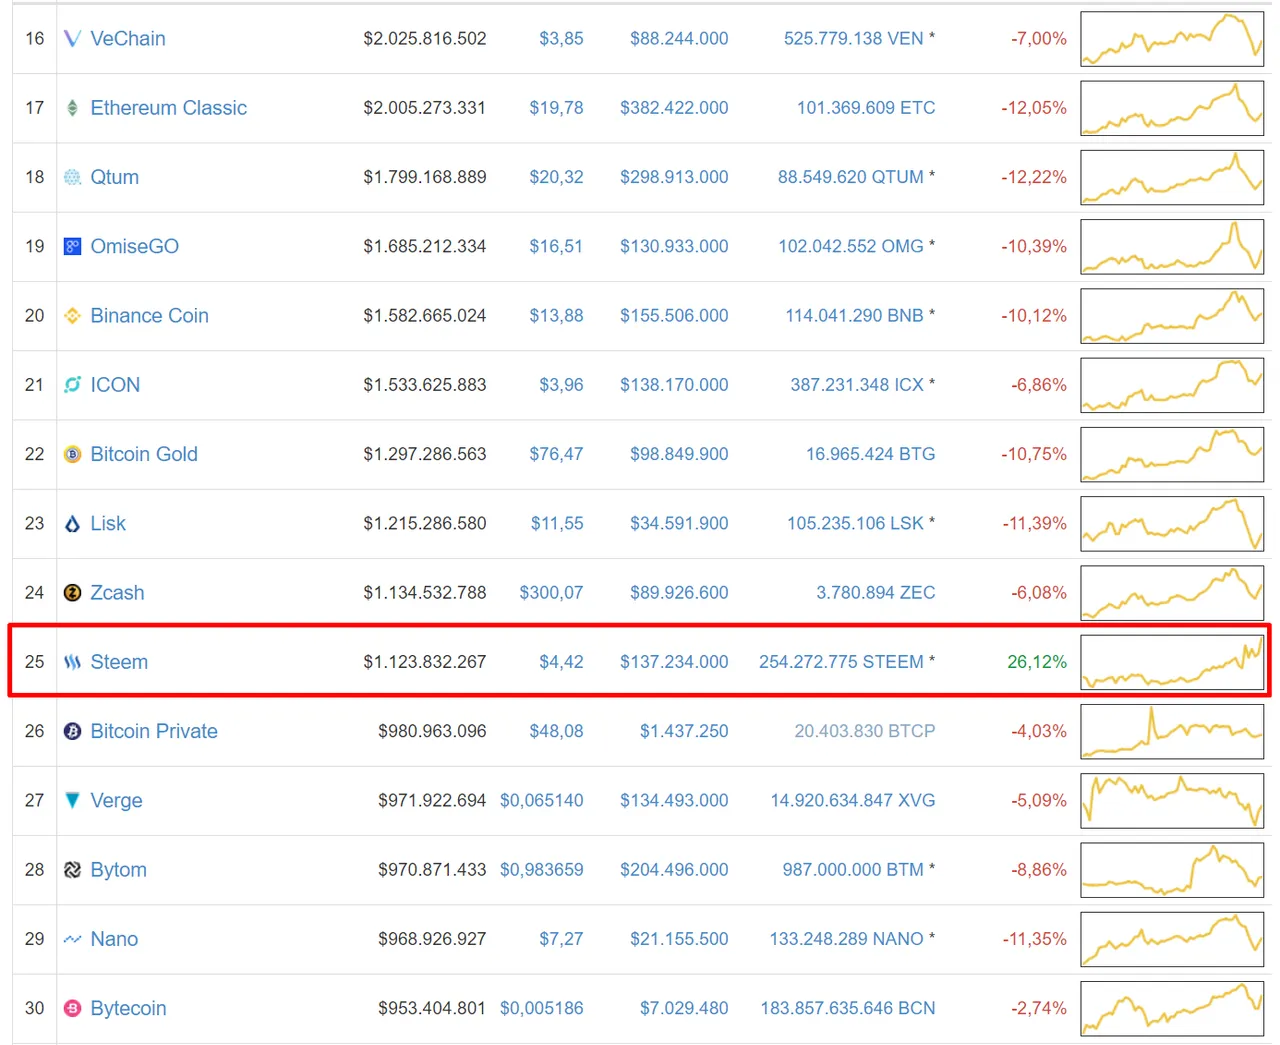
Task: Select the Steem 26,12% change value
Action: [x=1037, y=662]
